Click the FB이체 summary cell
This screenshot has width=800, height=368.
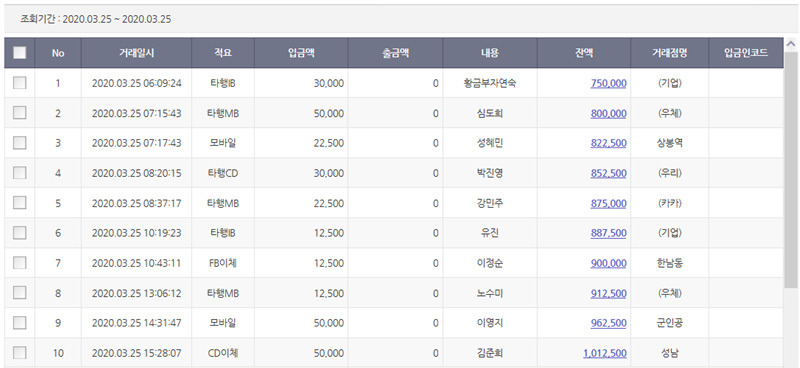[x=223, y=263]
